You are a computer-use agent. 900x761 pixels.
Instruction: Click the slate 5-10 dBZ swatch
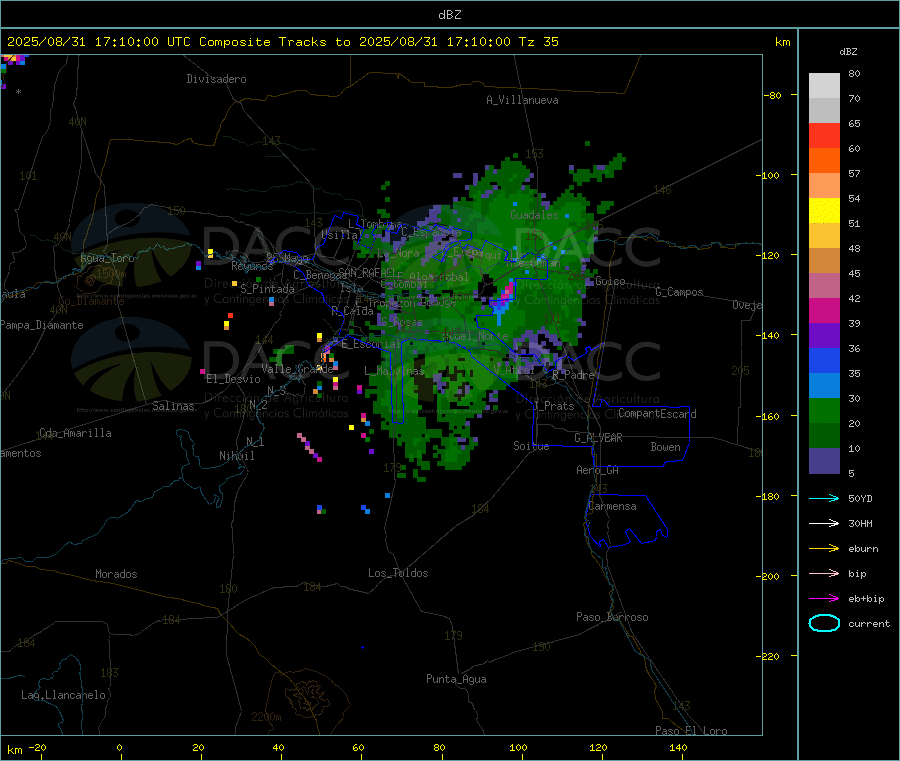click(824, 460)
